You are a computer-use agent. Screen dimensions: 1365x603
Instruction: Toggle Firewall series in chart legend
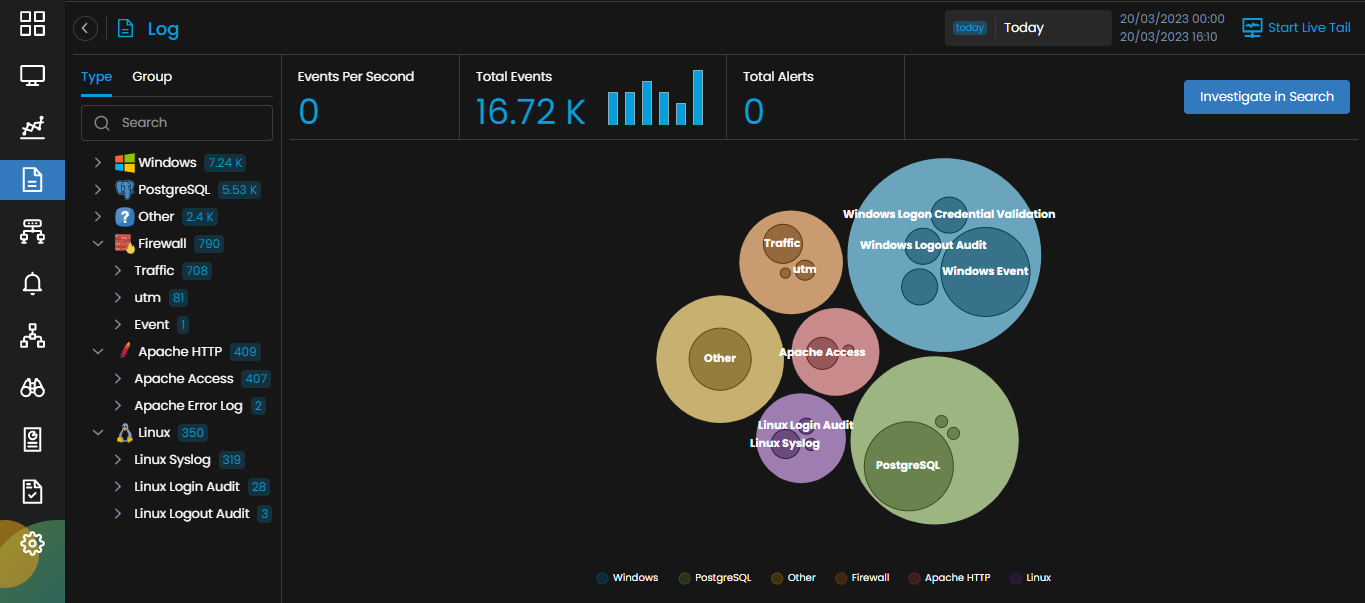(x=862, y=578)
